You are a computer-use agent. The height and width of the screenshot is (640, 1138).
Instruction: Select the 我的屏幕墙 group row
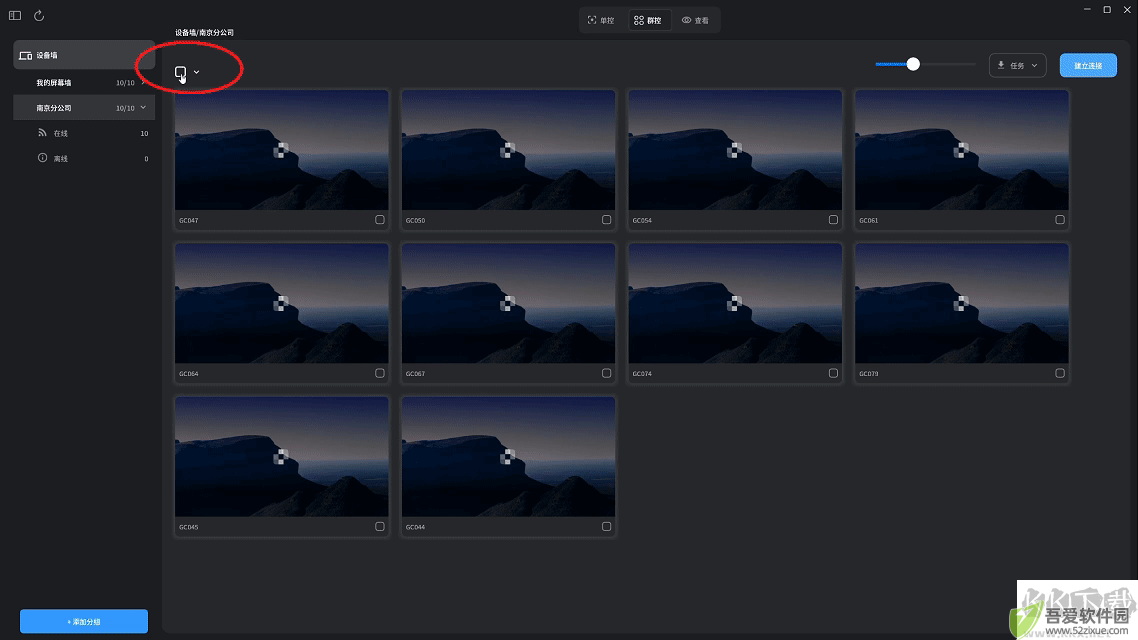pyautogui.click(x=83, y=83)
